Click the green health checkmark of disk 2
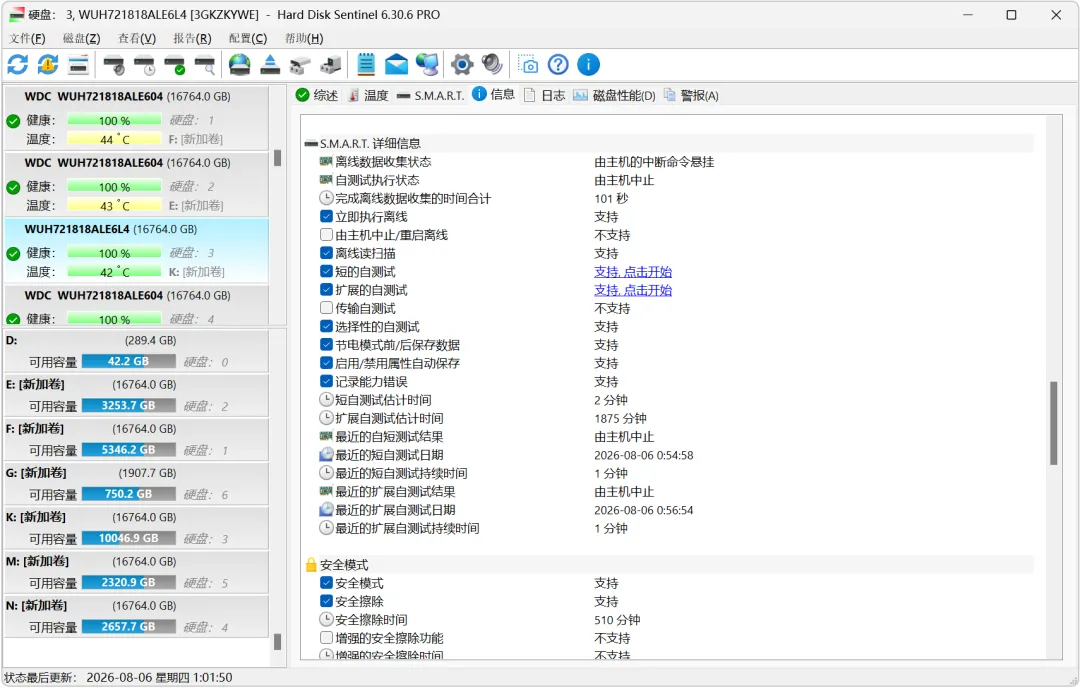 point(13,187)
